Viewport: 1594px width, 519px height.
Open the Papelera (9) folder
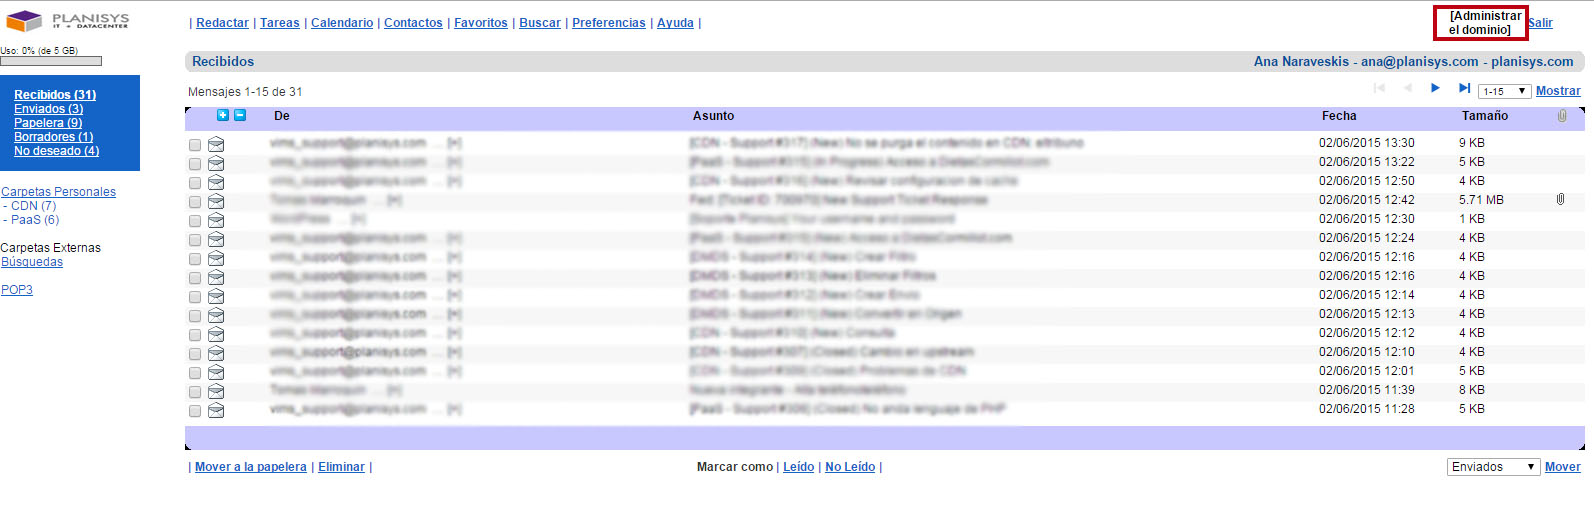(48, 123)
